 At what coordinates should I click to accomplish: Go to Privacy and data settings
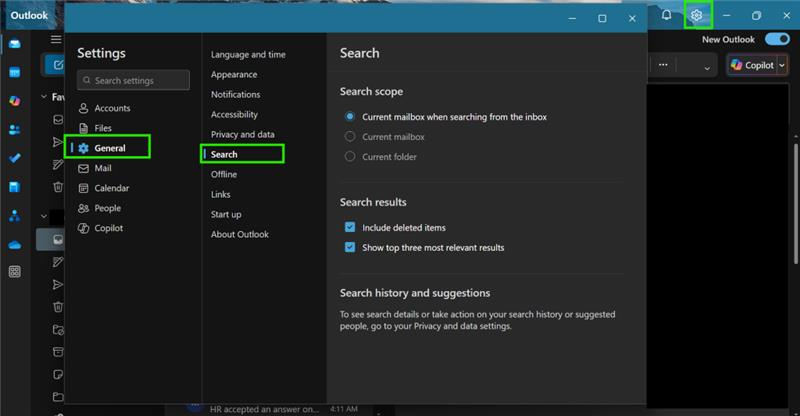(x=243, y=134)
